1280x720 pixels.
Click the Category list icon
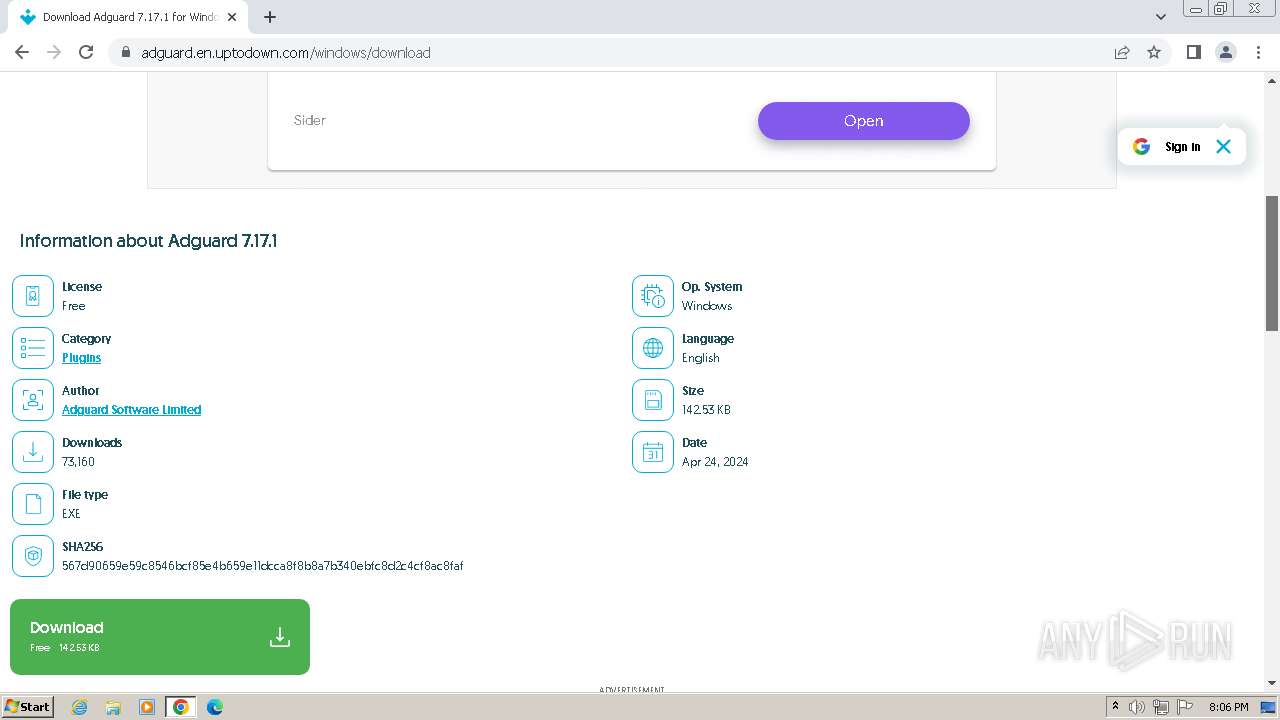(x=33, y=348)
